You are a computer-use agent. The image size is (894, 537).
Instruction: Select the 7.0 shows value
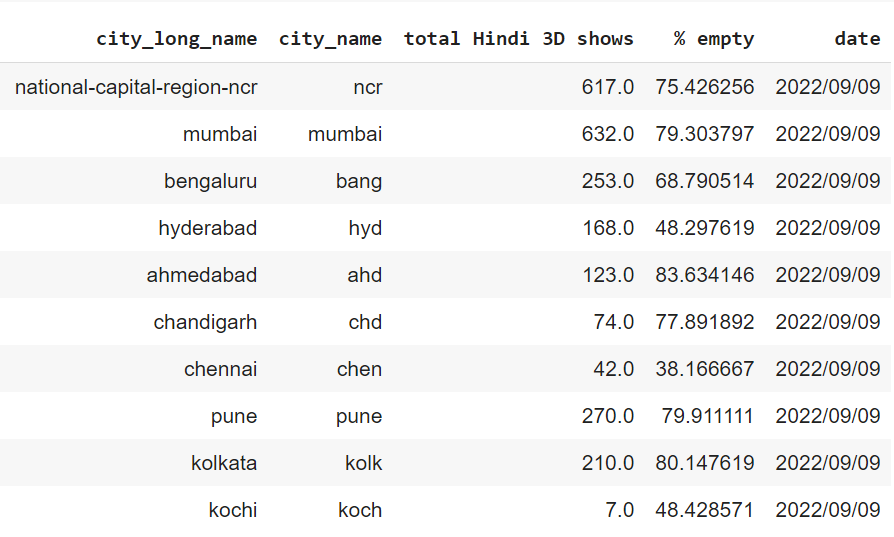click(x=620, y=510)
